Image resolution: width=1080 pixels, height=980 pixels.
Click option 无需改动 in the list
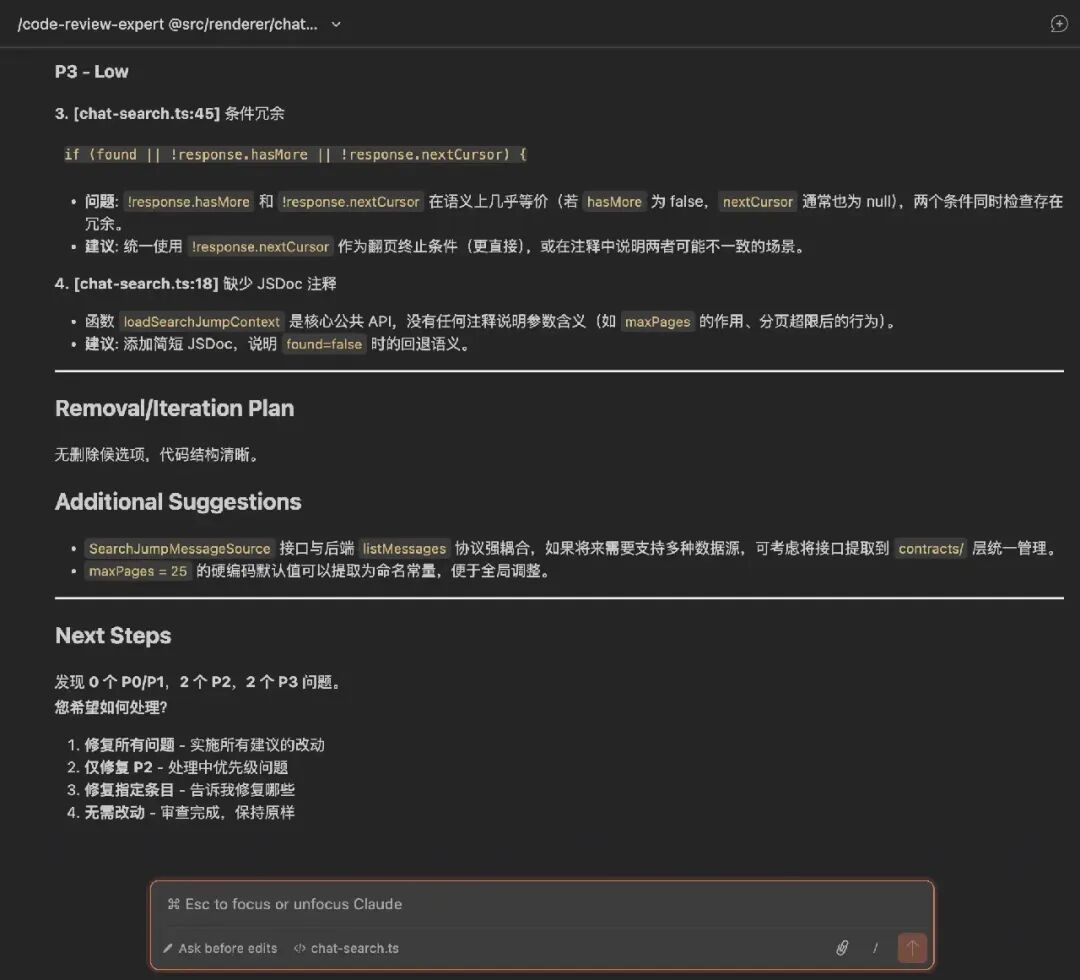(x=114, y=813)
